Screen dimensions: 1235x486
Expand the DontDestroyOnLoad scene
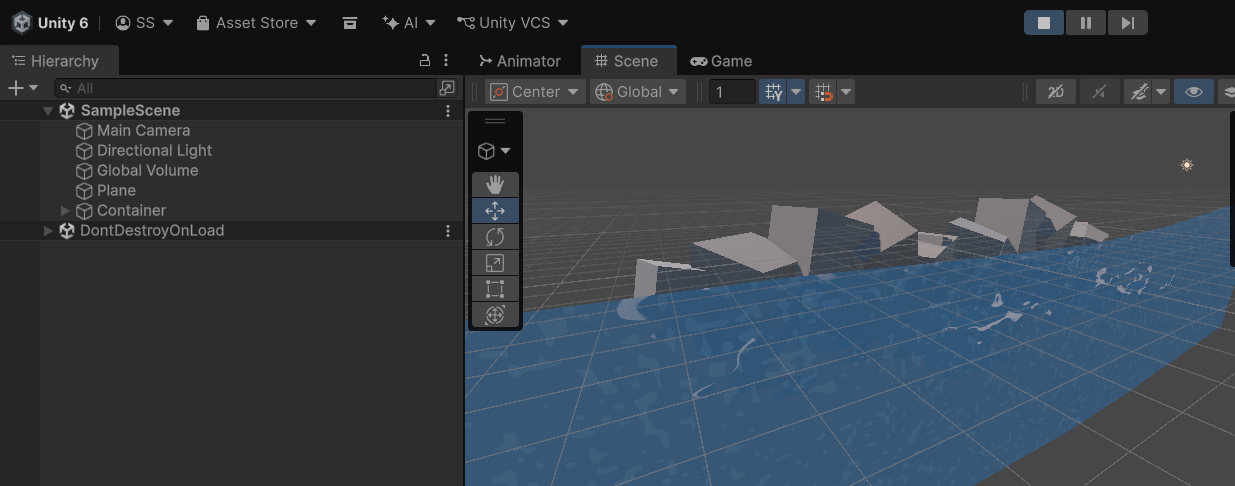coord(48,231)
